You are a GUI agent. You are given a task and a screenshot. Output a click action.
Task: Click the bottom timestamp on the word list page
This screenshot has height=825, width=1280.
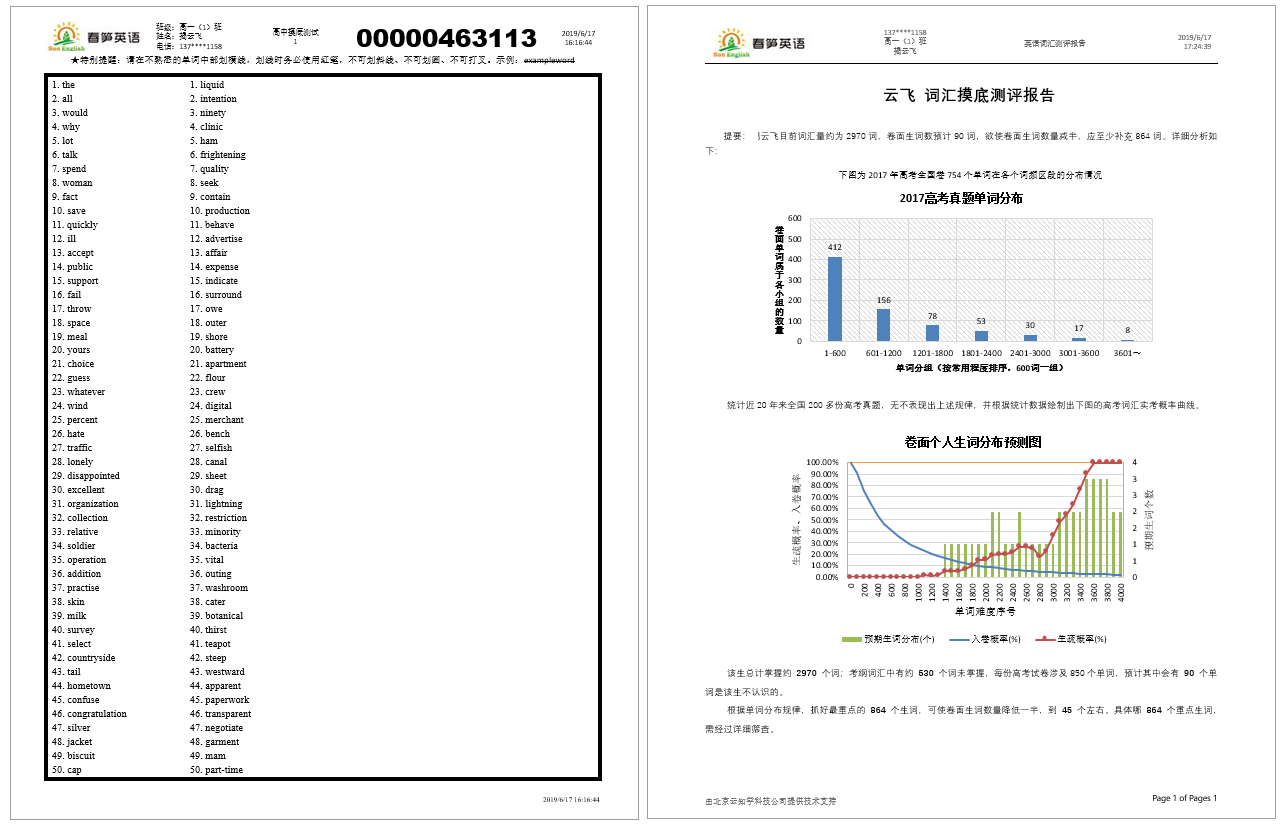pos(571,799)
